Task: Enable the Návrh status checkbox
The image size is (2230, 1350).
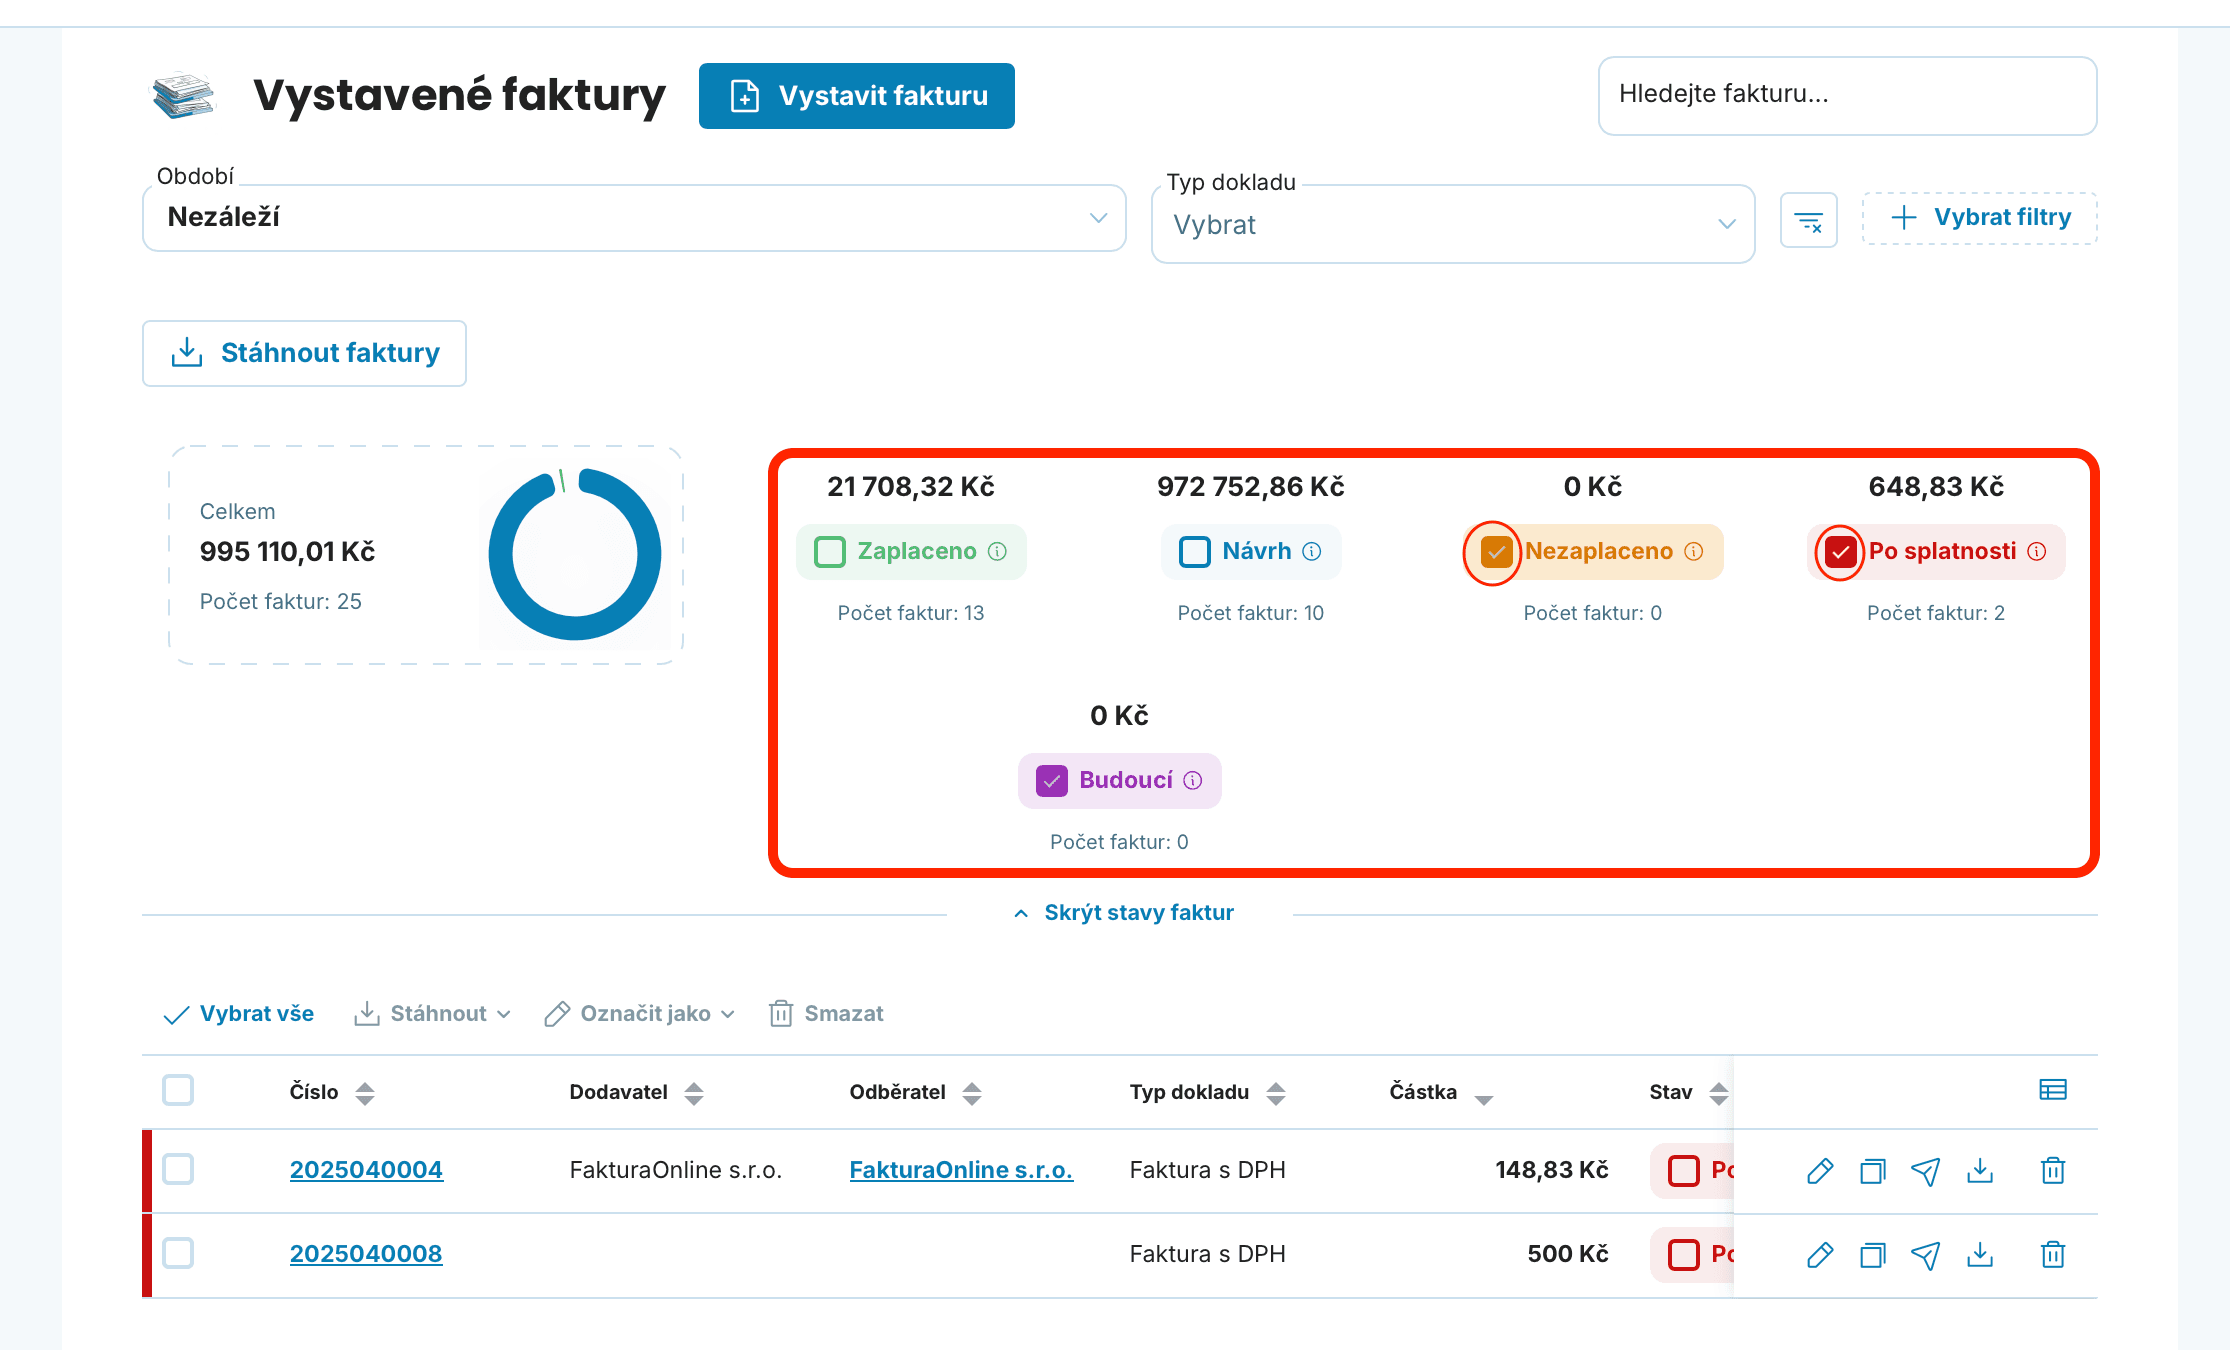Action: tap(1195, 551)
